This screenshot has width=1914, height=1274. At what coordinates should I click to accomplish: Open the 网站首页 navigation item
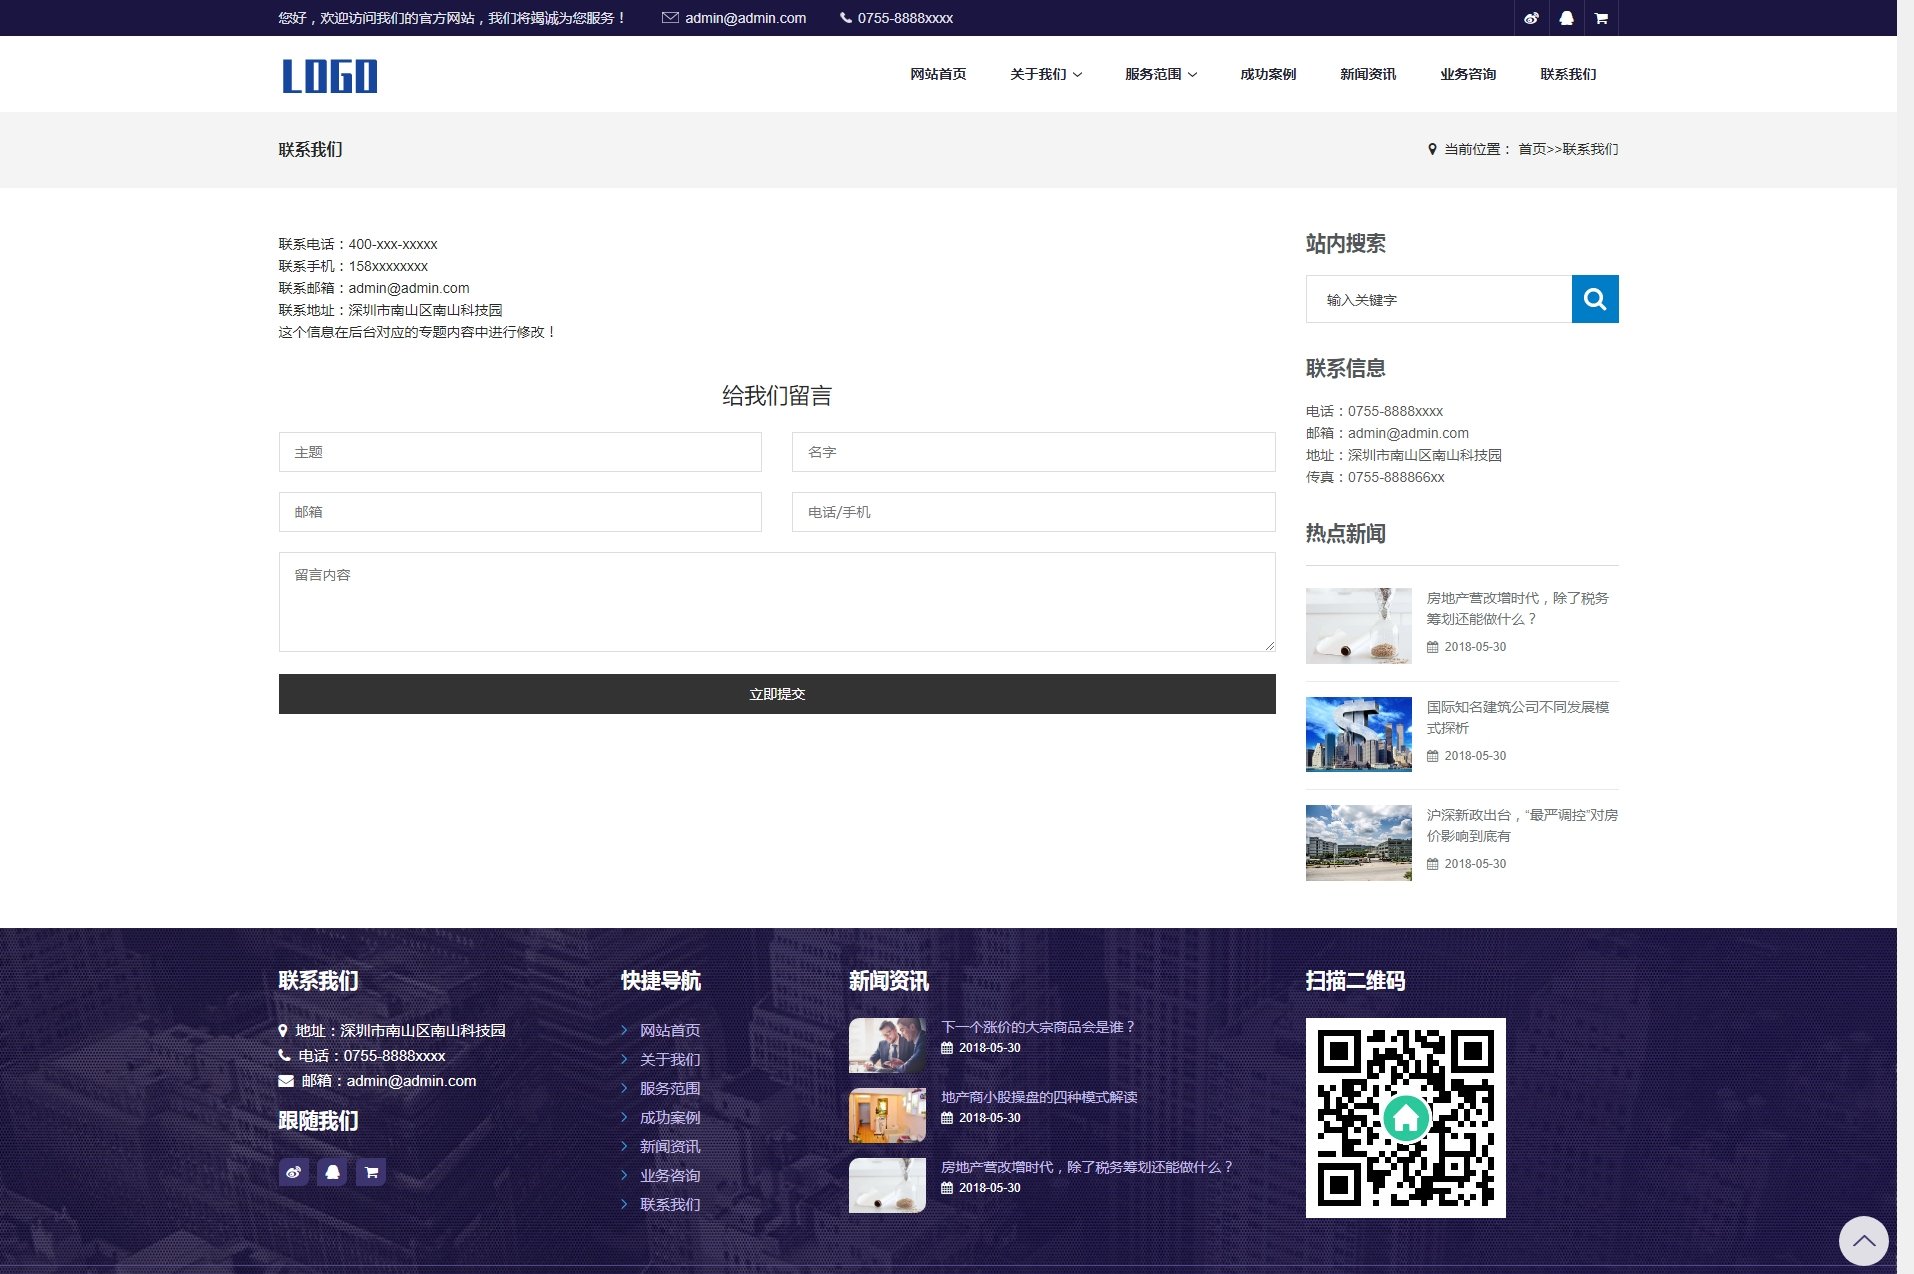(x=936, y=73)
